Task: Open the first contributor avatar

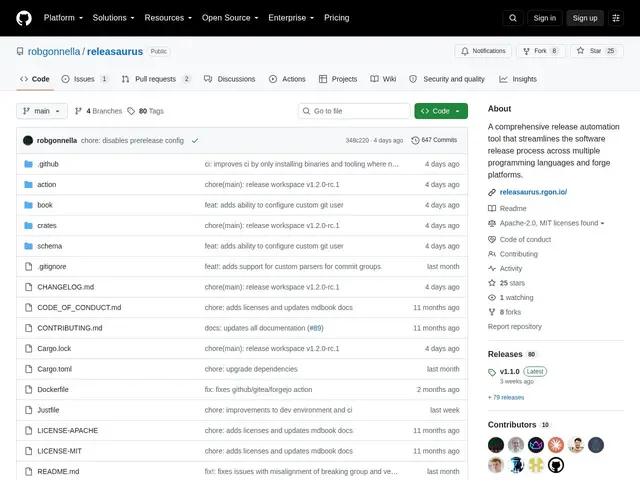Action: click(x=496, y=445)
